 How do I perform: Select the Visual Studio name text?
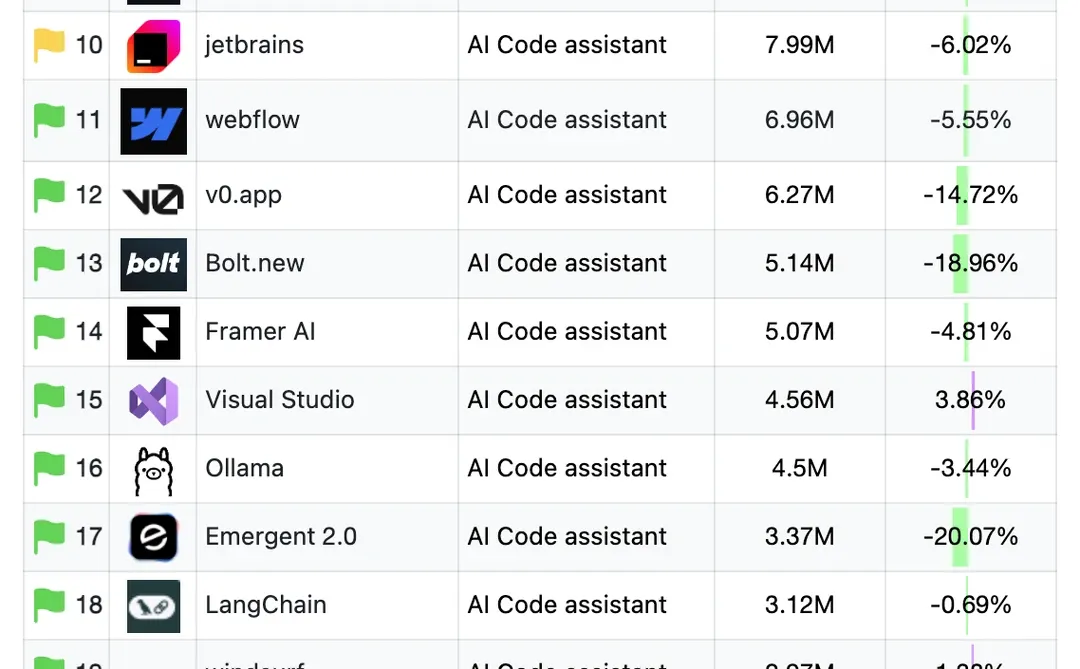pyautogui.click(x=279, y=400)
